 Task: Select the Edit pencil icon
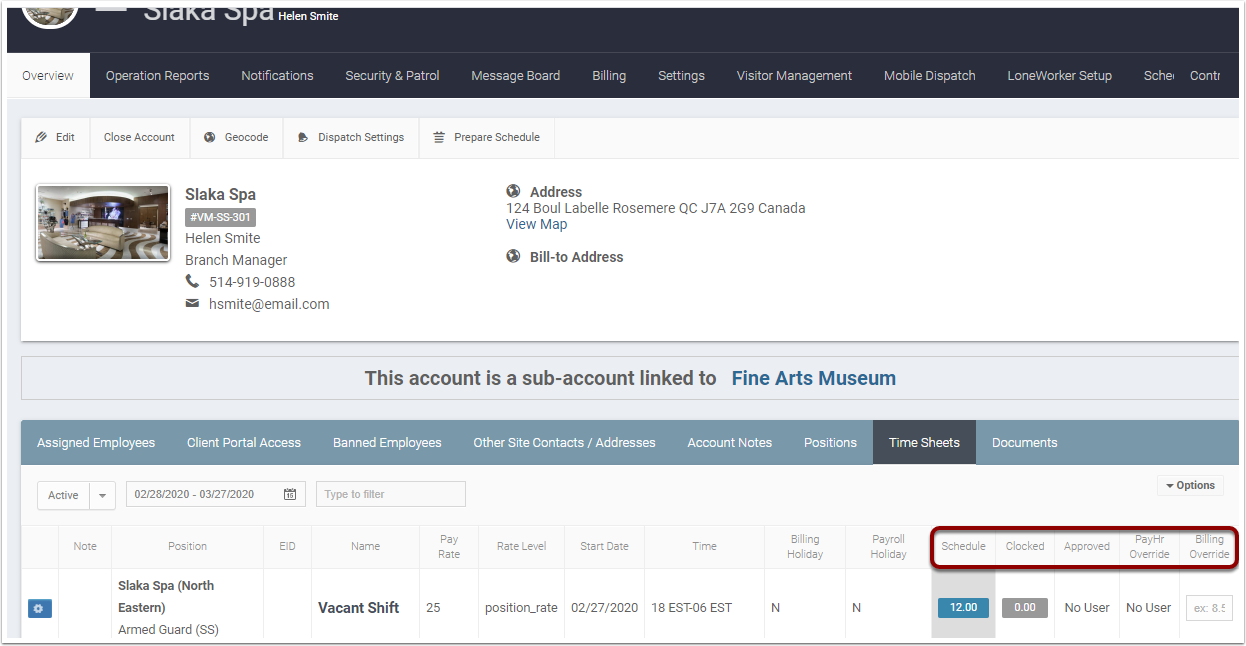click(x=43, y=137)
